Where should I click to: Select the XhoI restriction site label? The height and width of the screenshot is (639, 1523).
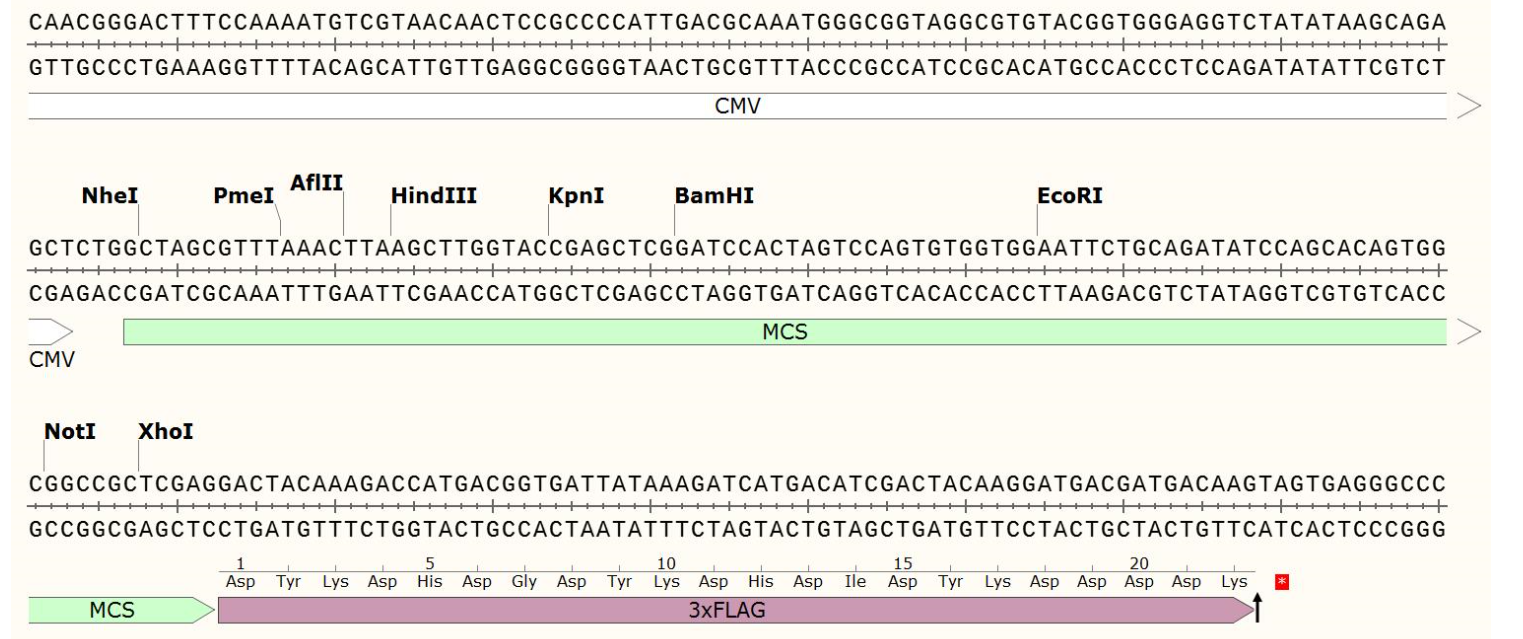point(165,433)
